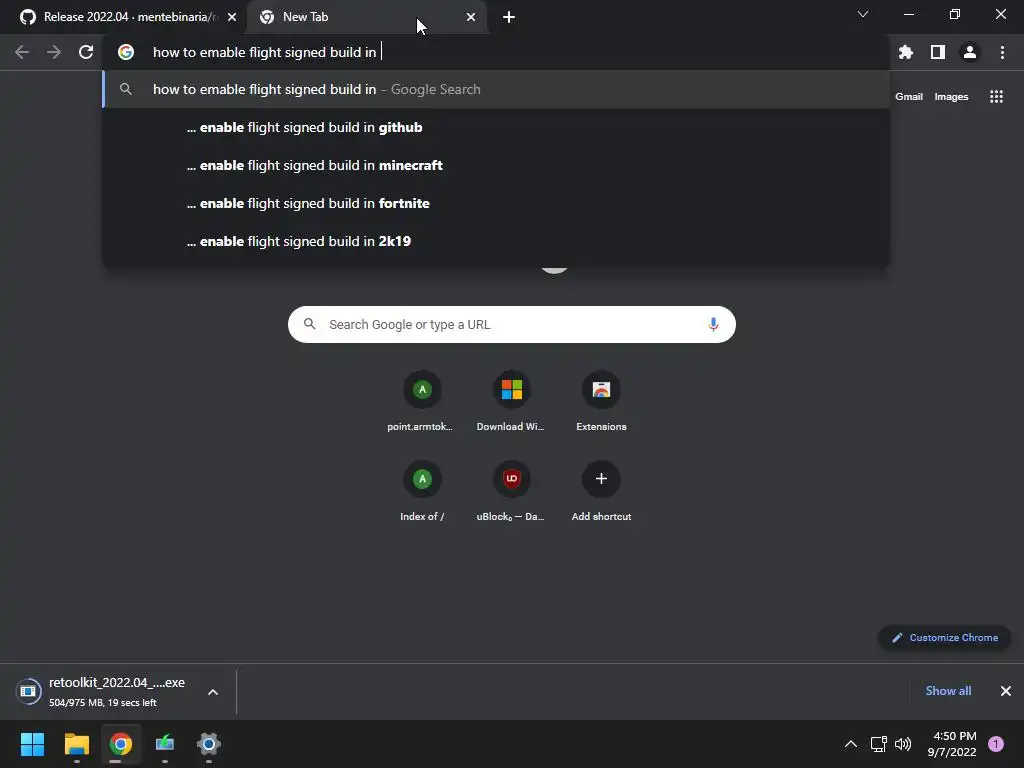This screenshot has width=1024, height=768.
Task: Click Show all downloads
Action: 948,691
